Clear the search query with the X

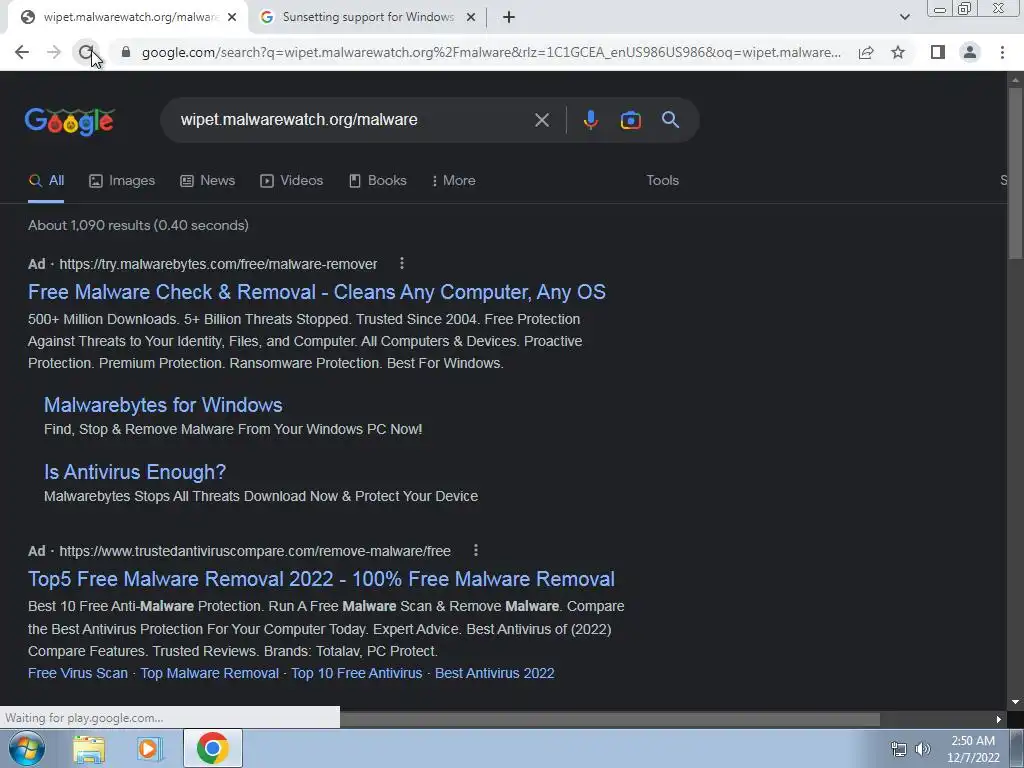click(x=541, y=120)
